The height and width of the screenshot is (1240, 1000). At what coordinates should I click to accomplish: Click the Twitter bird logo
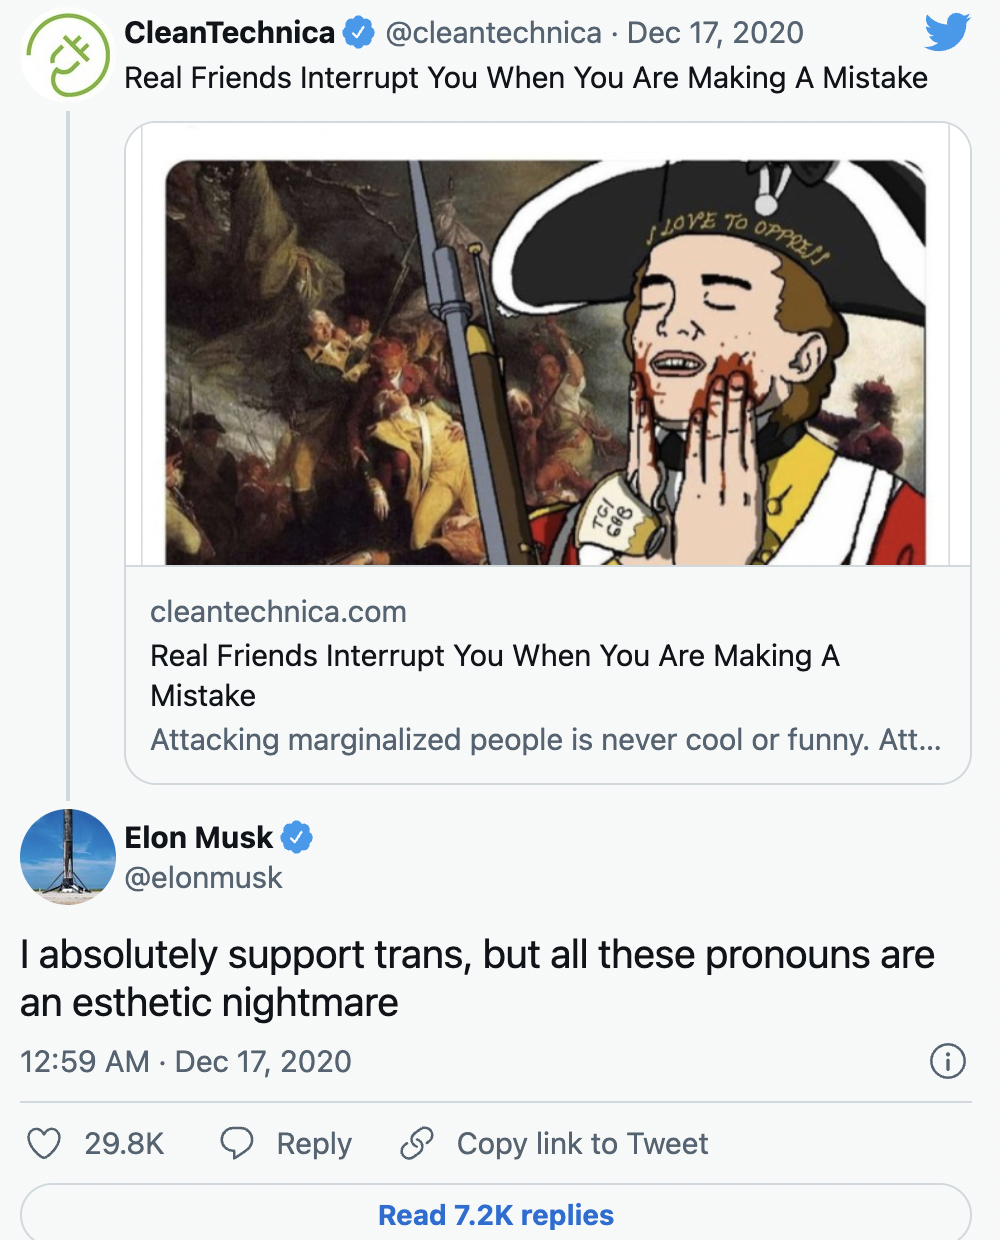[946, 32]
